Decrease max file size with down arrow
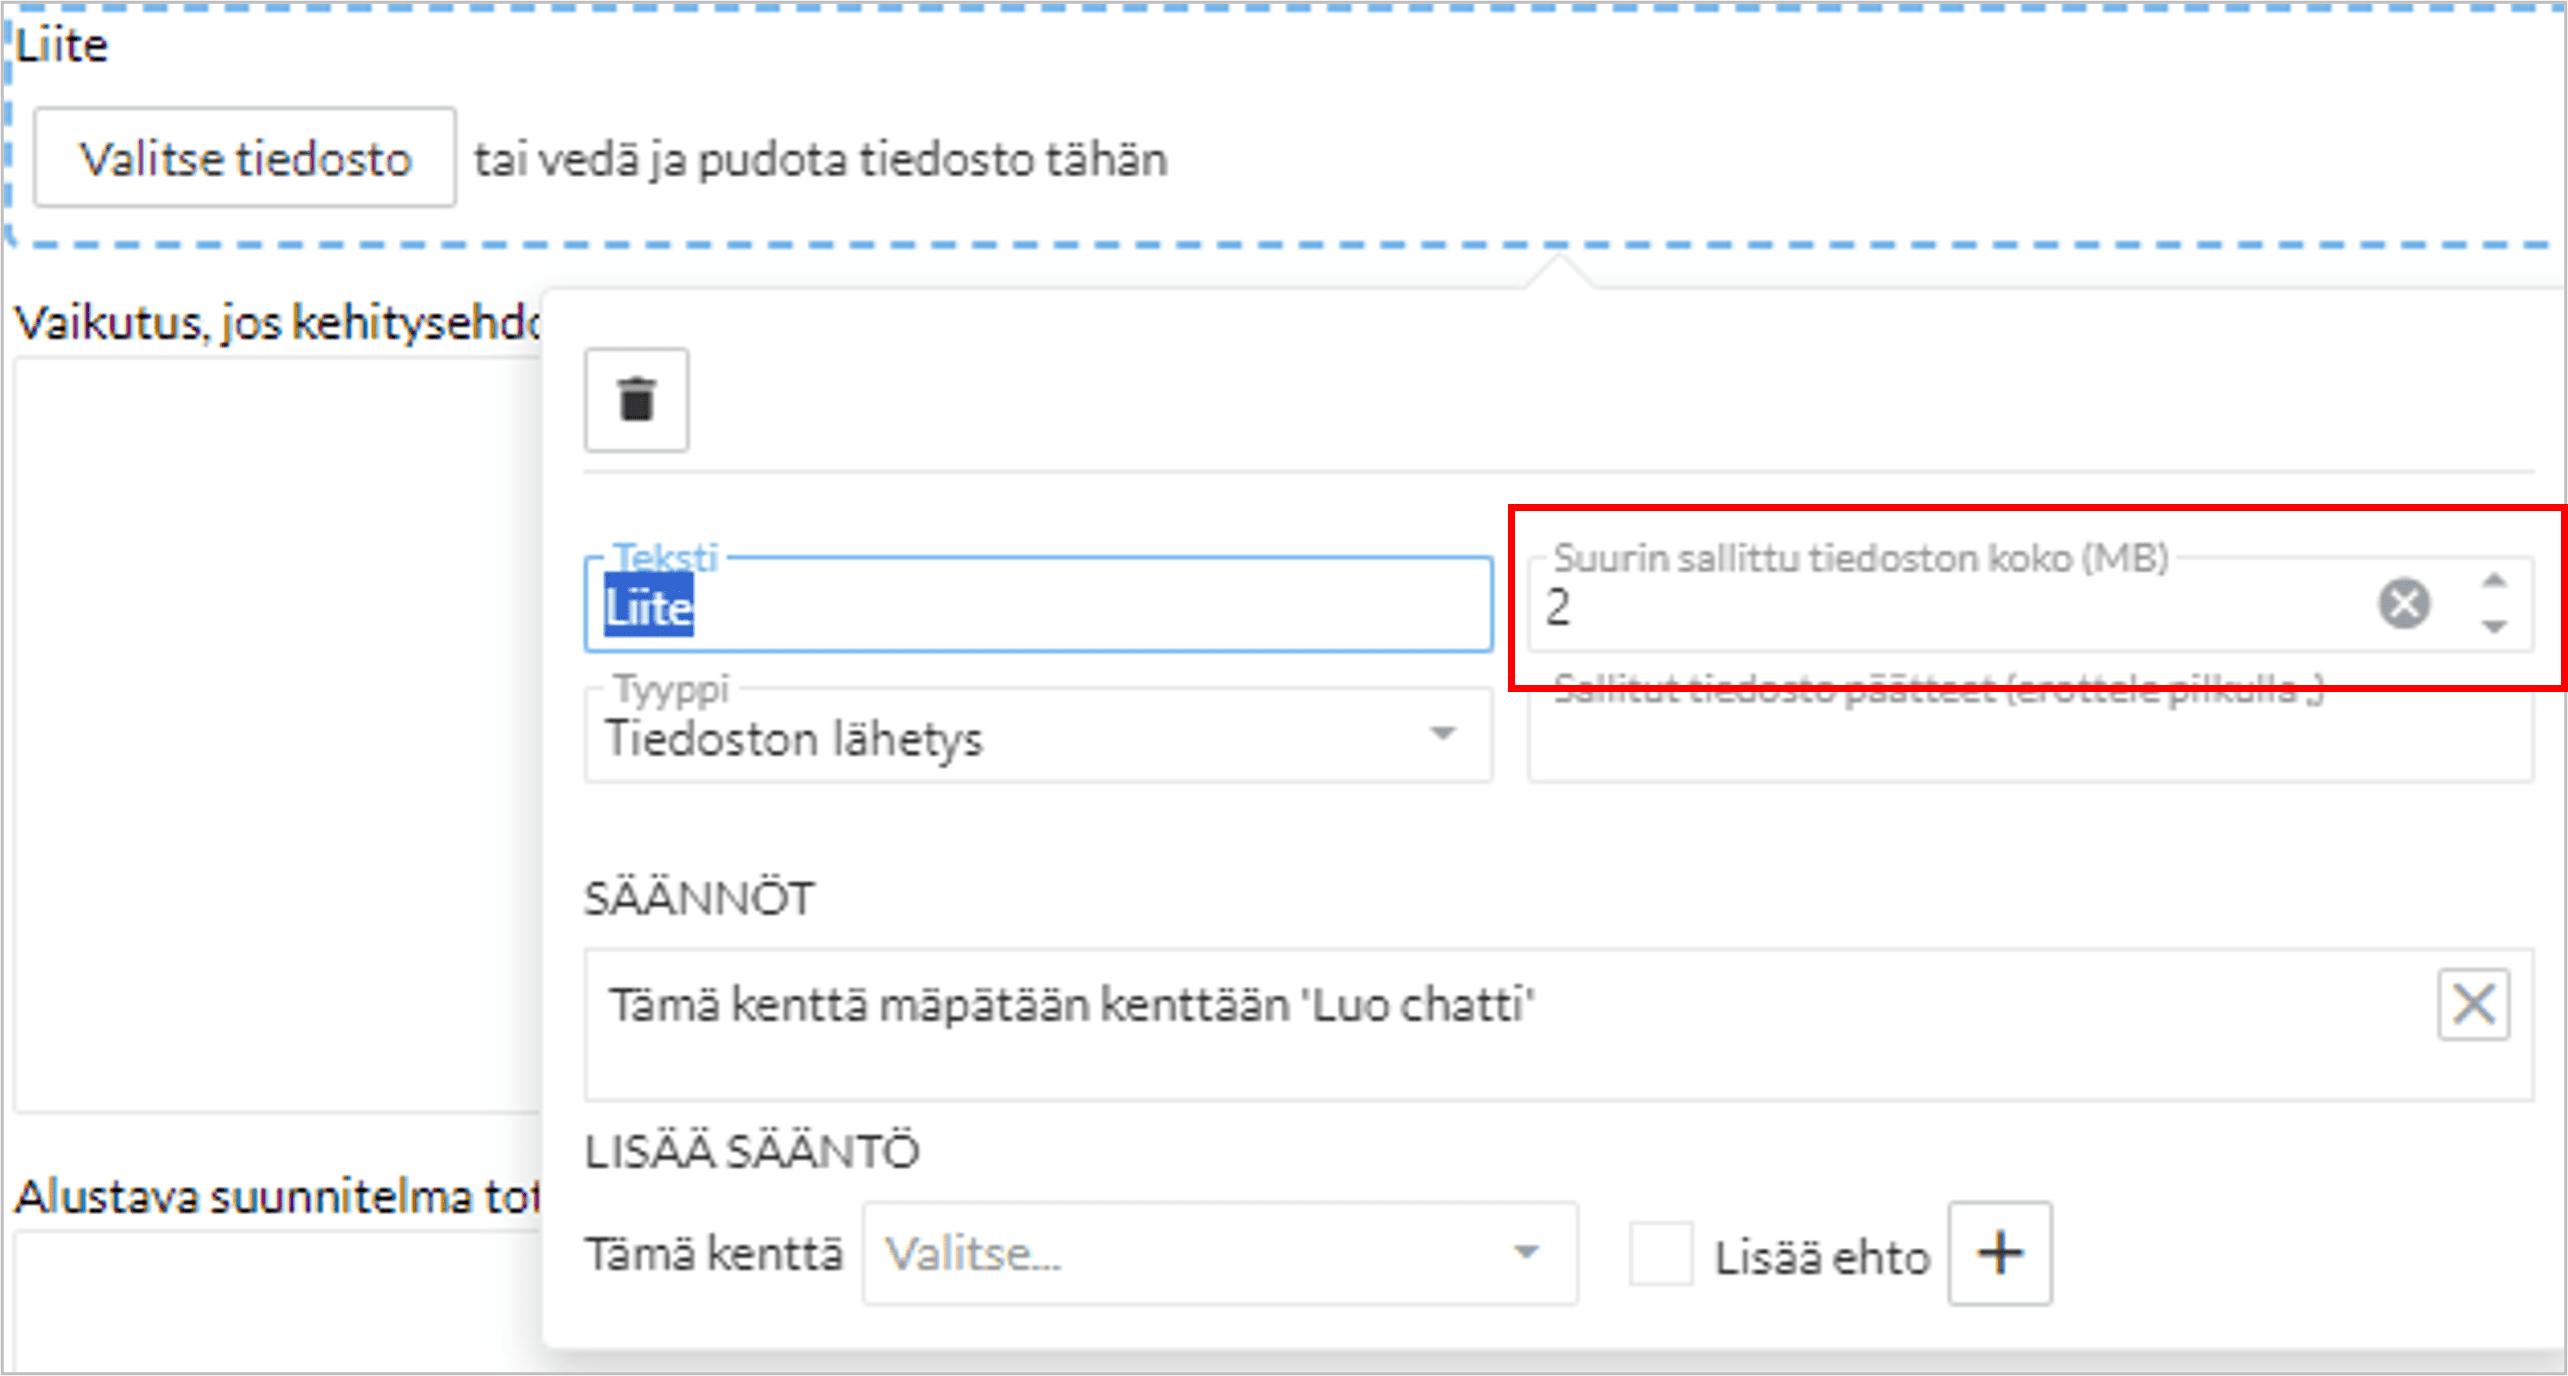 pyautogui.click(x=2494, y=627)
